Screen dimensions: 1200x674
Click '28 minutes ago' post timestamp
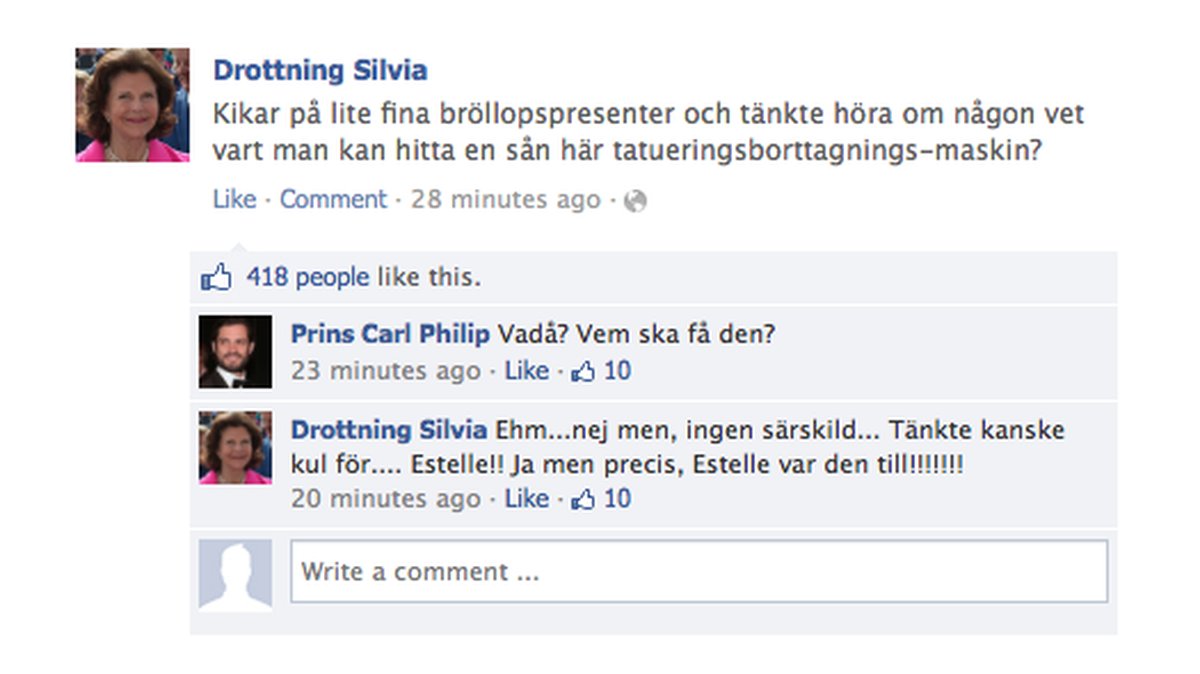506,200
